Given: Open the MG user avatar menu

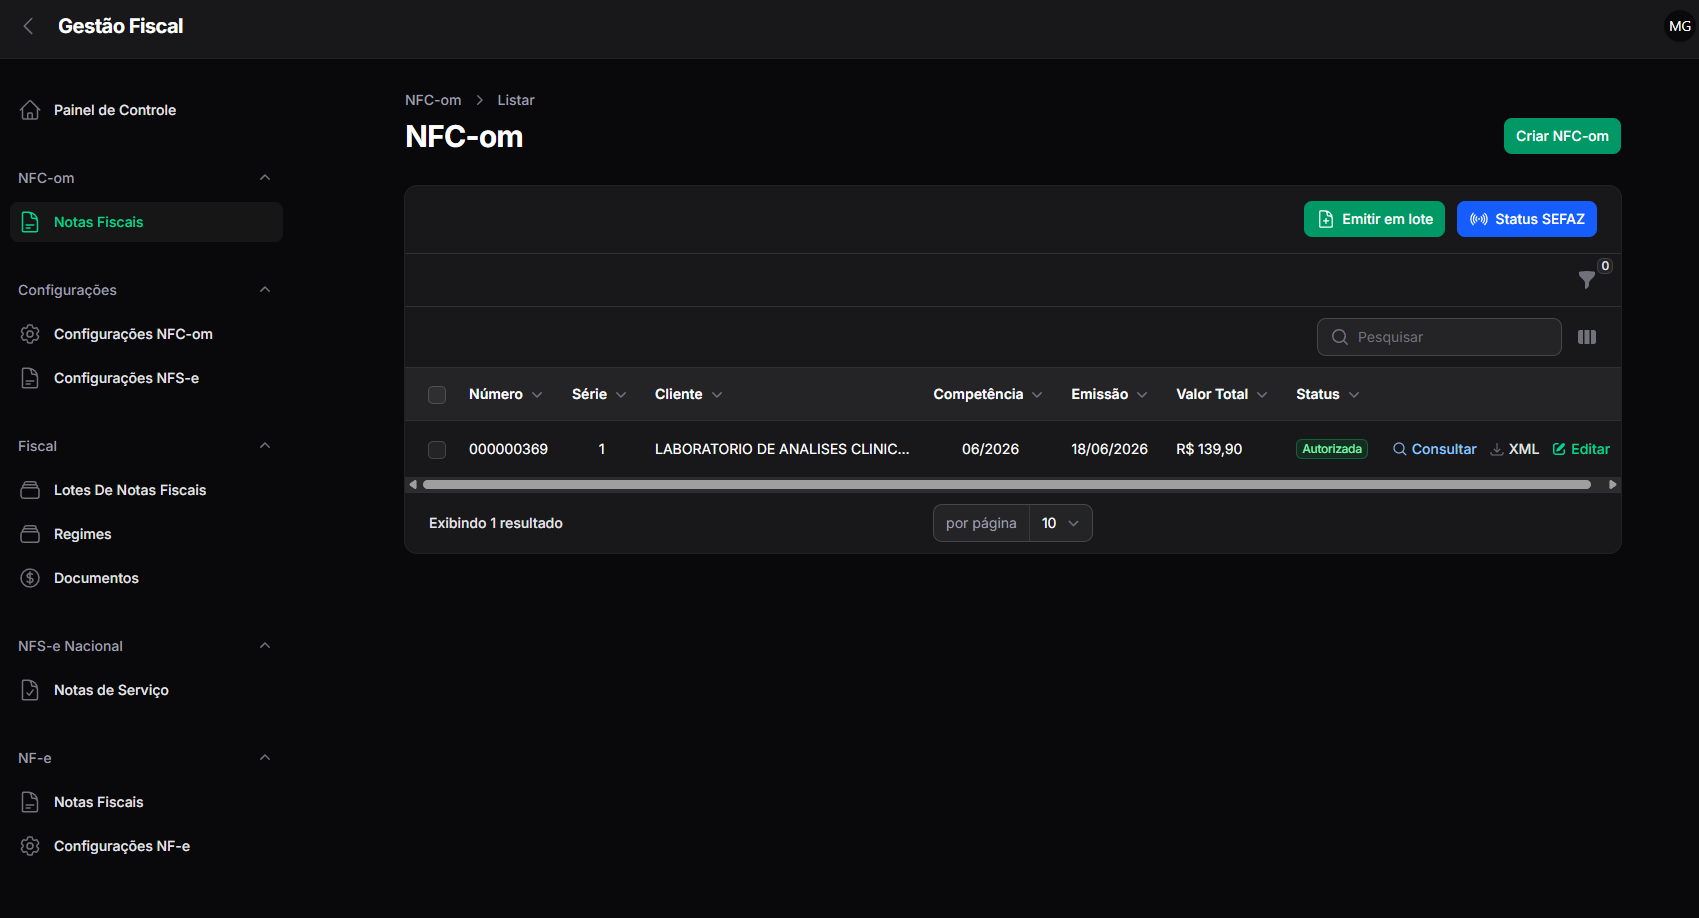Looking at the screenshot, I should [x=1680, y=26].
